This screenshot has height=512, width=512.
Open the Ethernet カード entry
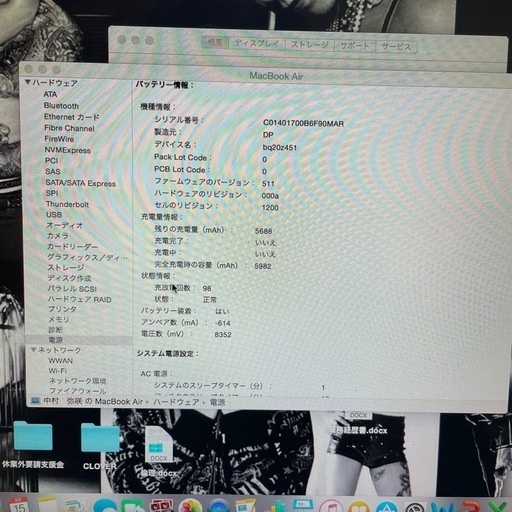point(72,117)
